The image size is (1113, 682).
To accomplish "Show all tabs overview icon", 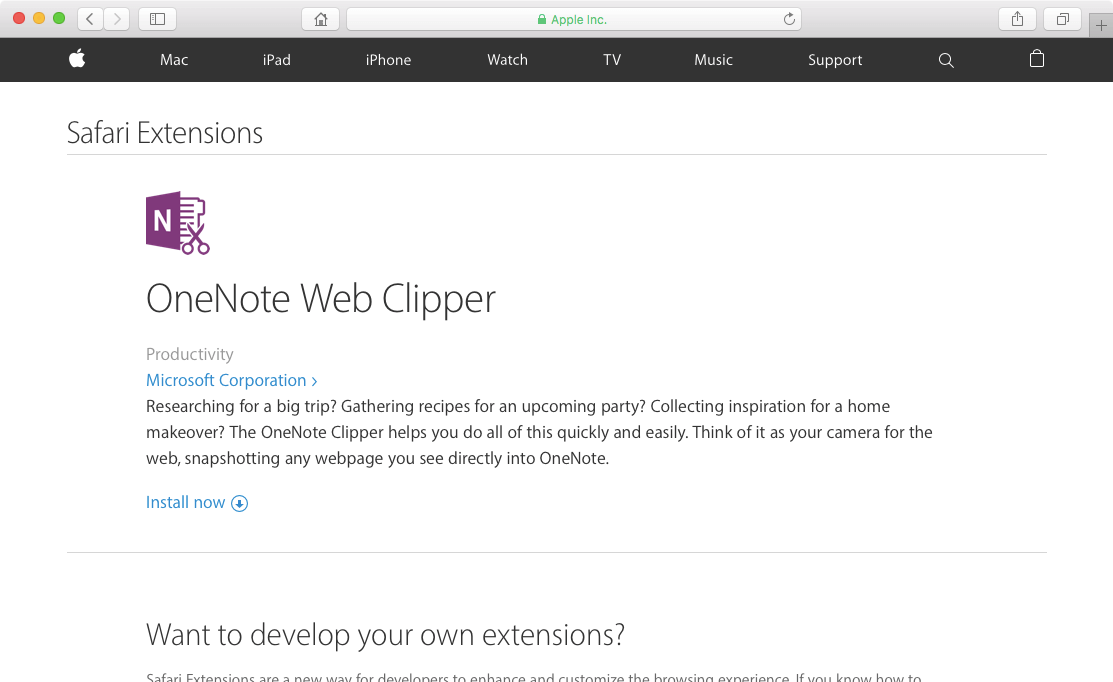I will coord(1063,19).
